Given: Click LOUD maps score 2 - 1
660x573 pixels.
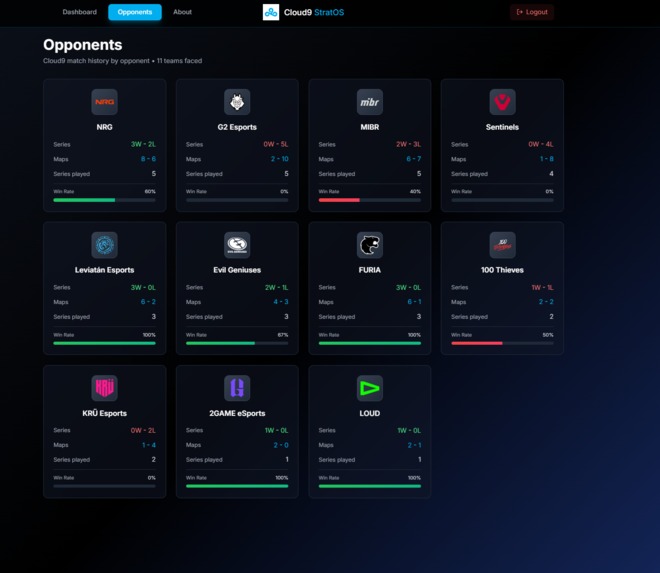Looking at the screenshot, I should pos(414,445).
